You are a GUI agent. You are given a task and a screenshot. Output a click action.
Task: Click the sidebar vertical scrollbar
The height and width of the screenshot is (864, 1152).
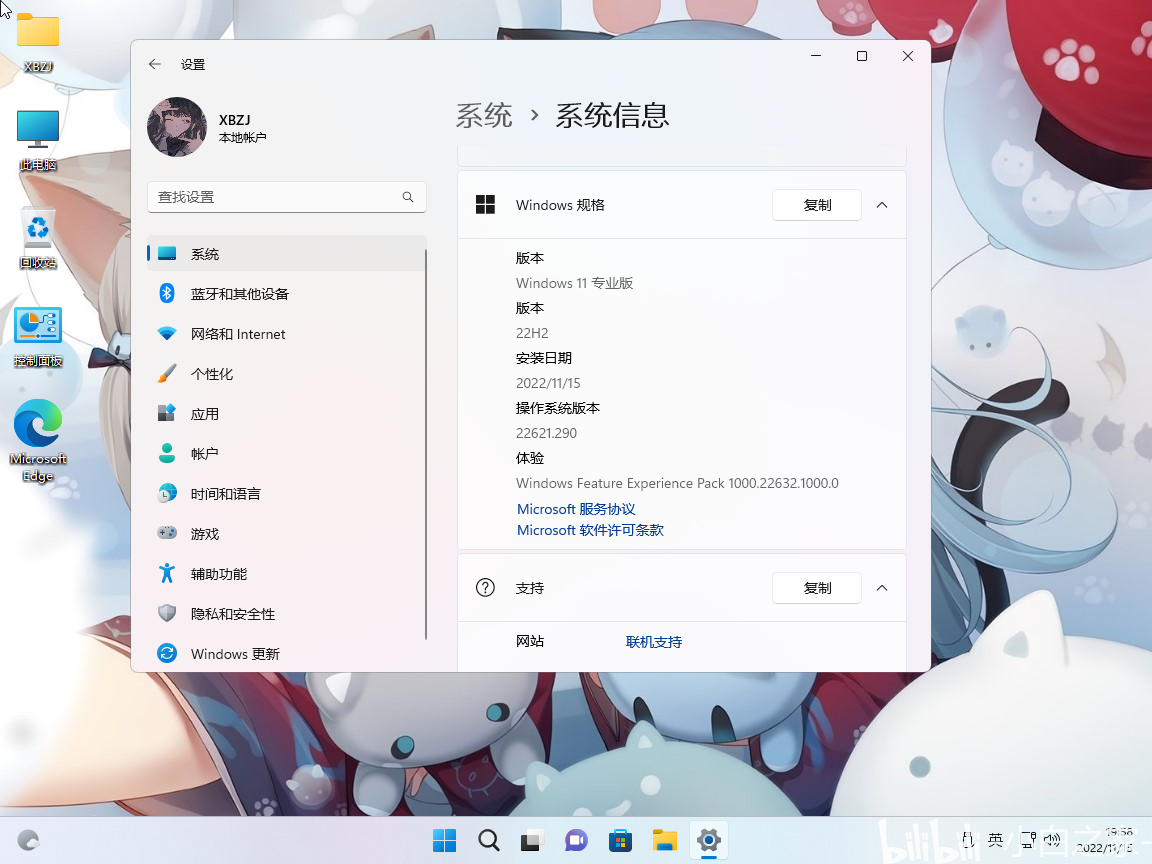pos(425,444)
